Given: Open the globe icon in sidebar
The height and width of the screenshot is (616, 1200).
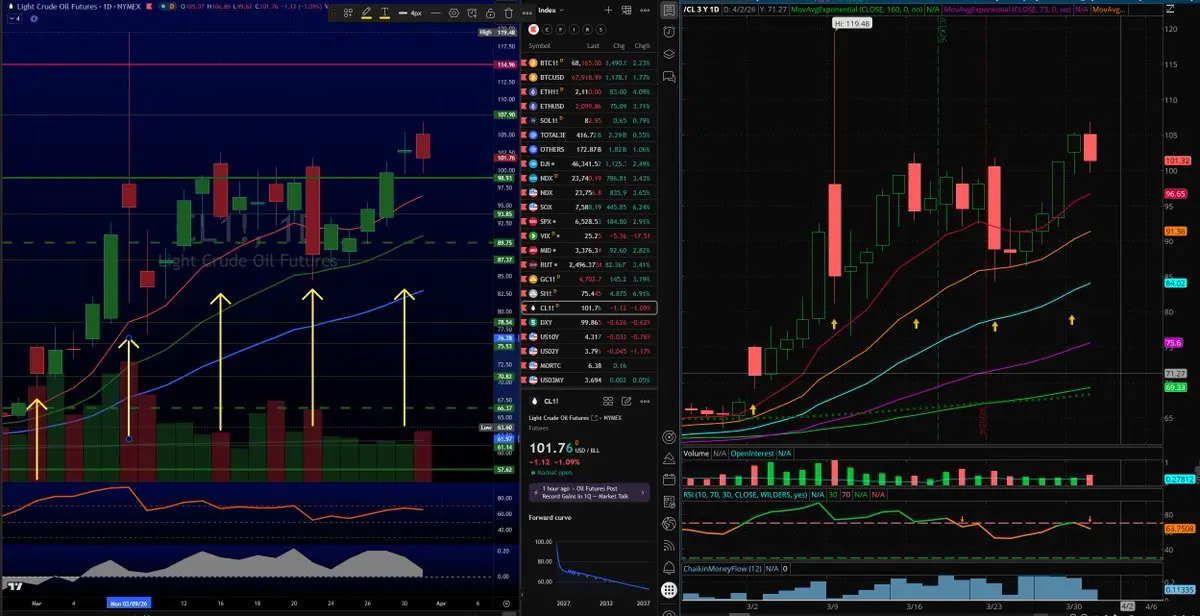Looking at the screenshot, I should 669,524.
